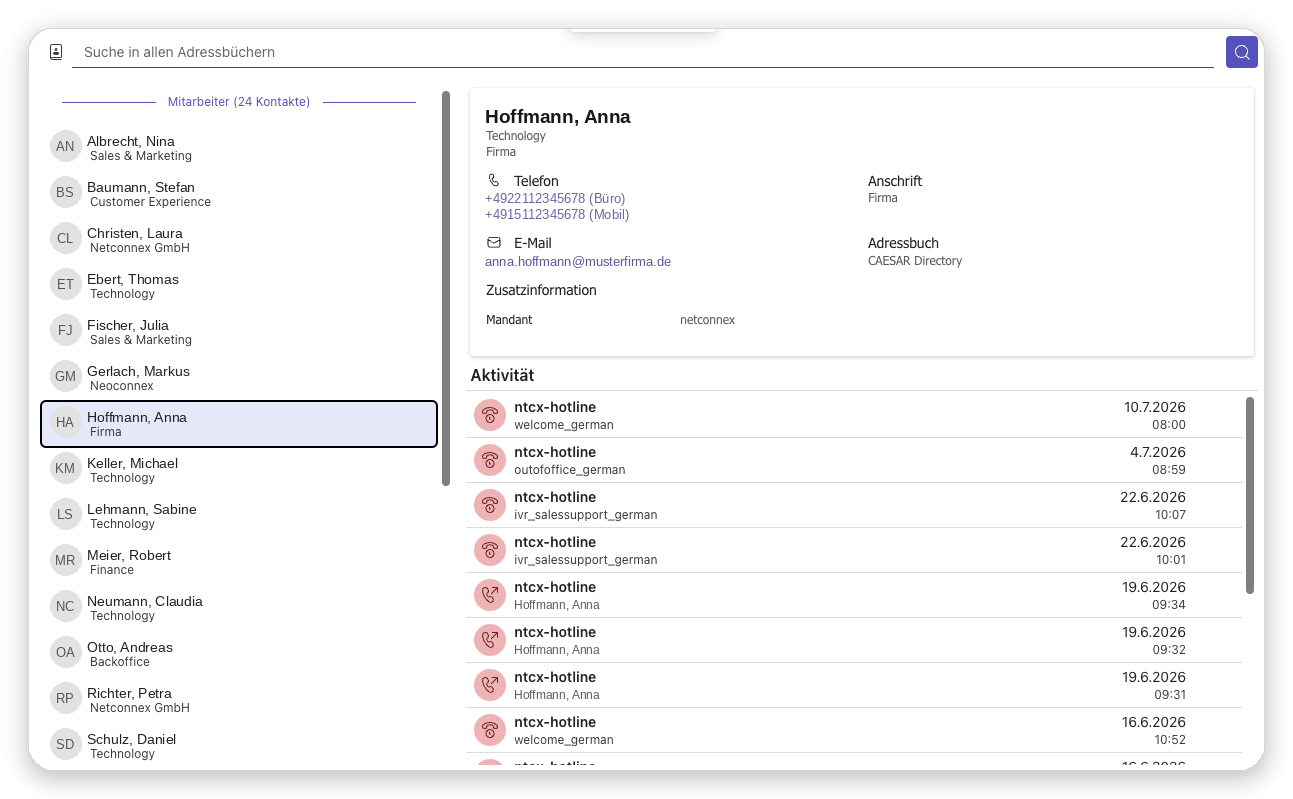The width and height of the screenshot is (1293, 799).
Task: Click the AN avatar for Albrecht, Nina
Action: coord(65,146)
